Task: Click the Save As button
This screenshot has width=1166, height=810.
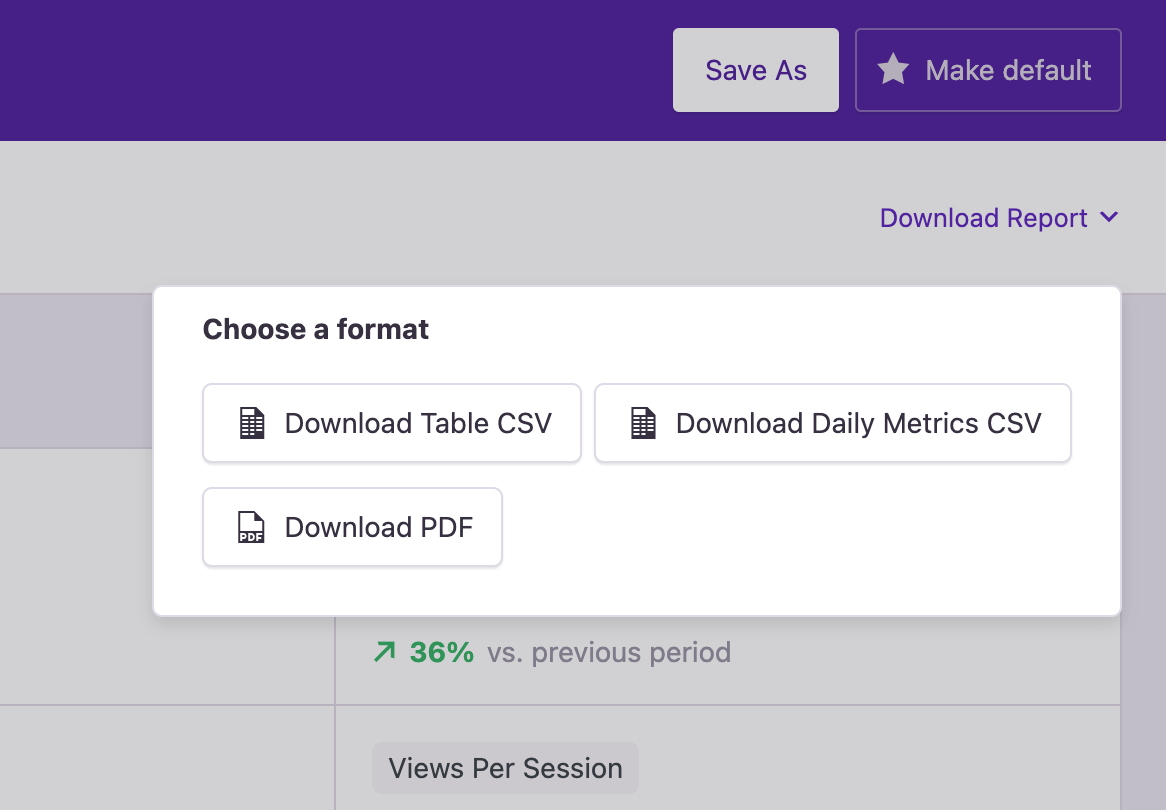Action: point(755,70)
